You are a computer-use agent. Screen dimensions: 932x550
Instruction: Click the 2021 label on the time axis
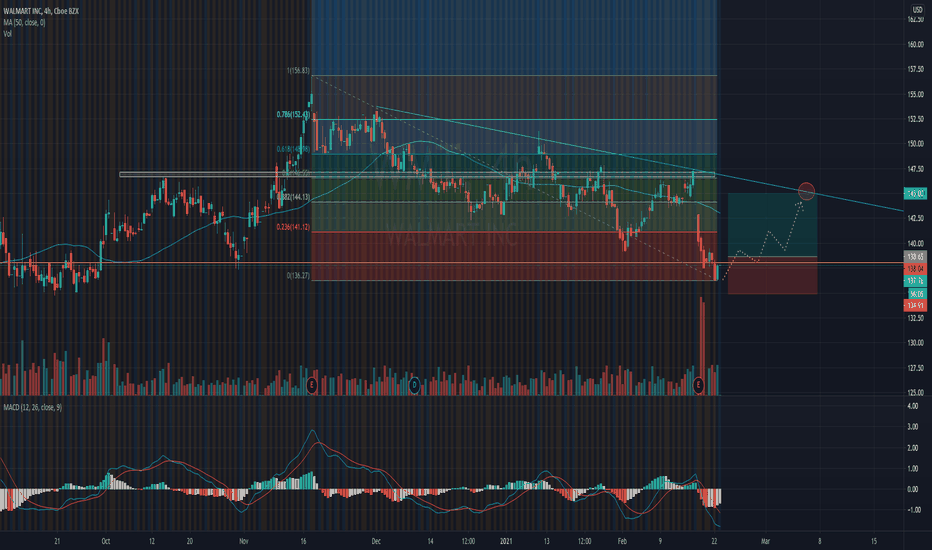pos(506,541)
